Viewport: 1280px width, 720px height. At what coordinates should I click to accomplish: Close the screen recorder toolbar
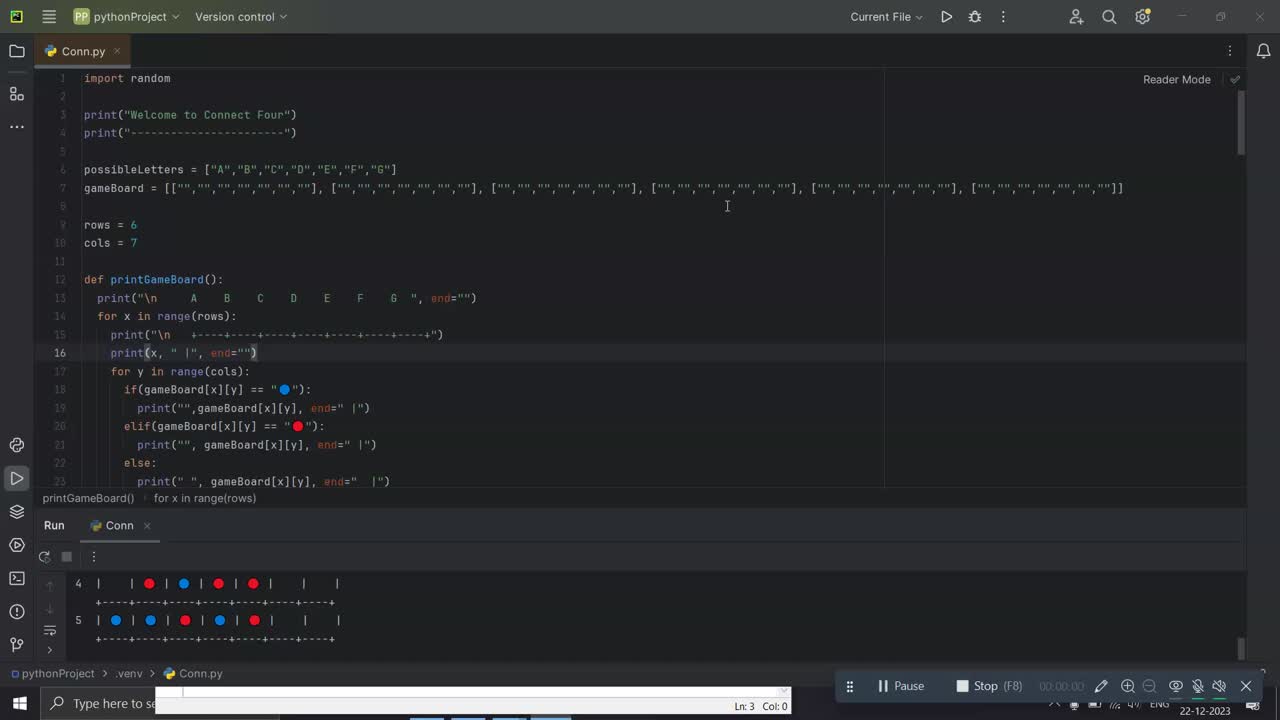tap(1246, 686)
